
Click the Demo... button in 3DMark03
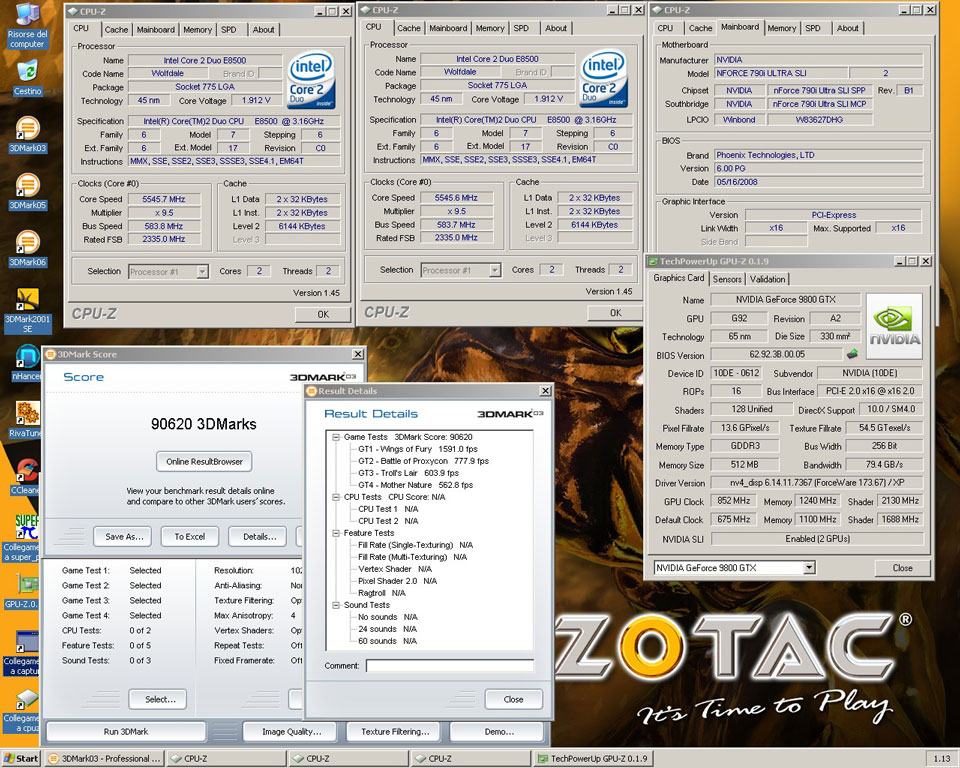[x=497, y=732]
